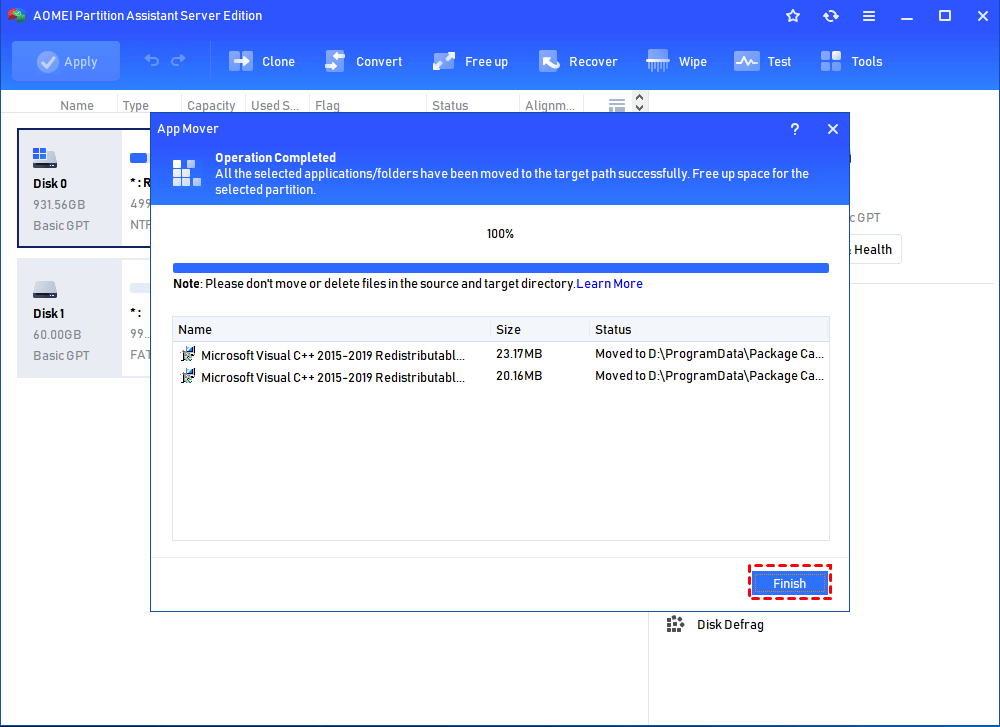1000x727 pixels.
Task: Close the App Mover dialog
Action: pyautogui.click(x=832, y=129)
